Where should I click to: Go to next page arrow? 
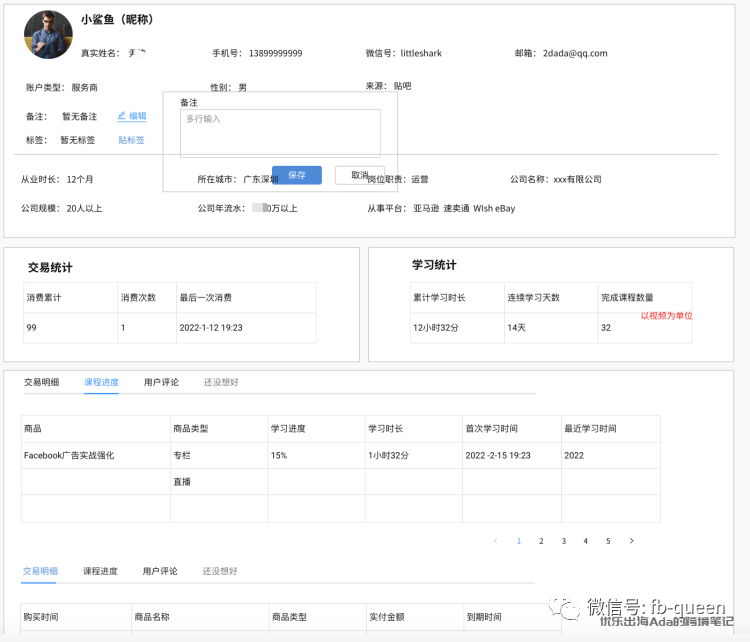631,541
